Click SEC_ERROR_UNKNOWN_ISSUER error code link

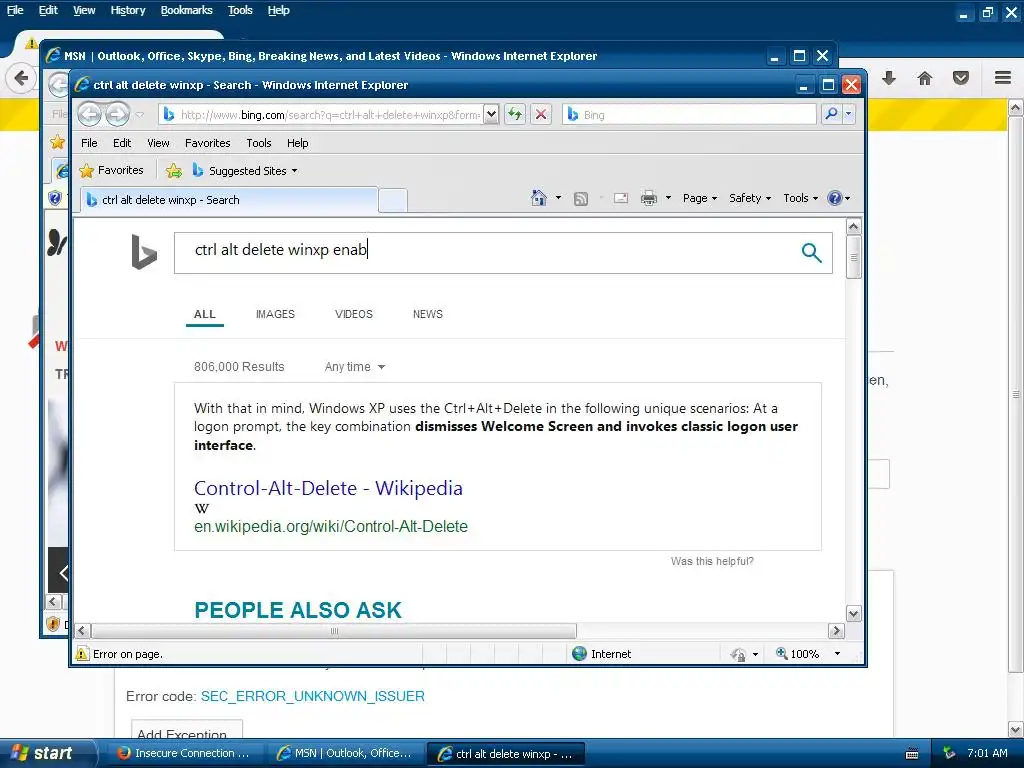[312, 696]
